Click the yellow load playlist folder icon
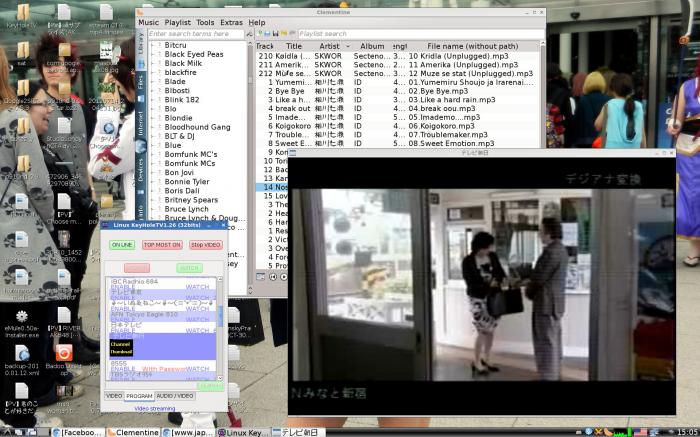 coord(284,34)
